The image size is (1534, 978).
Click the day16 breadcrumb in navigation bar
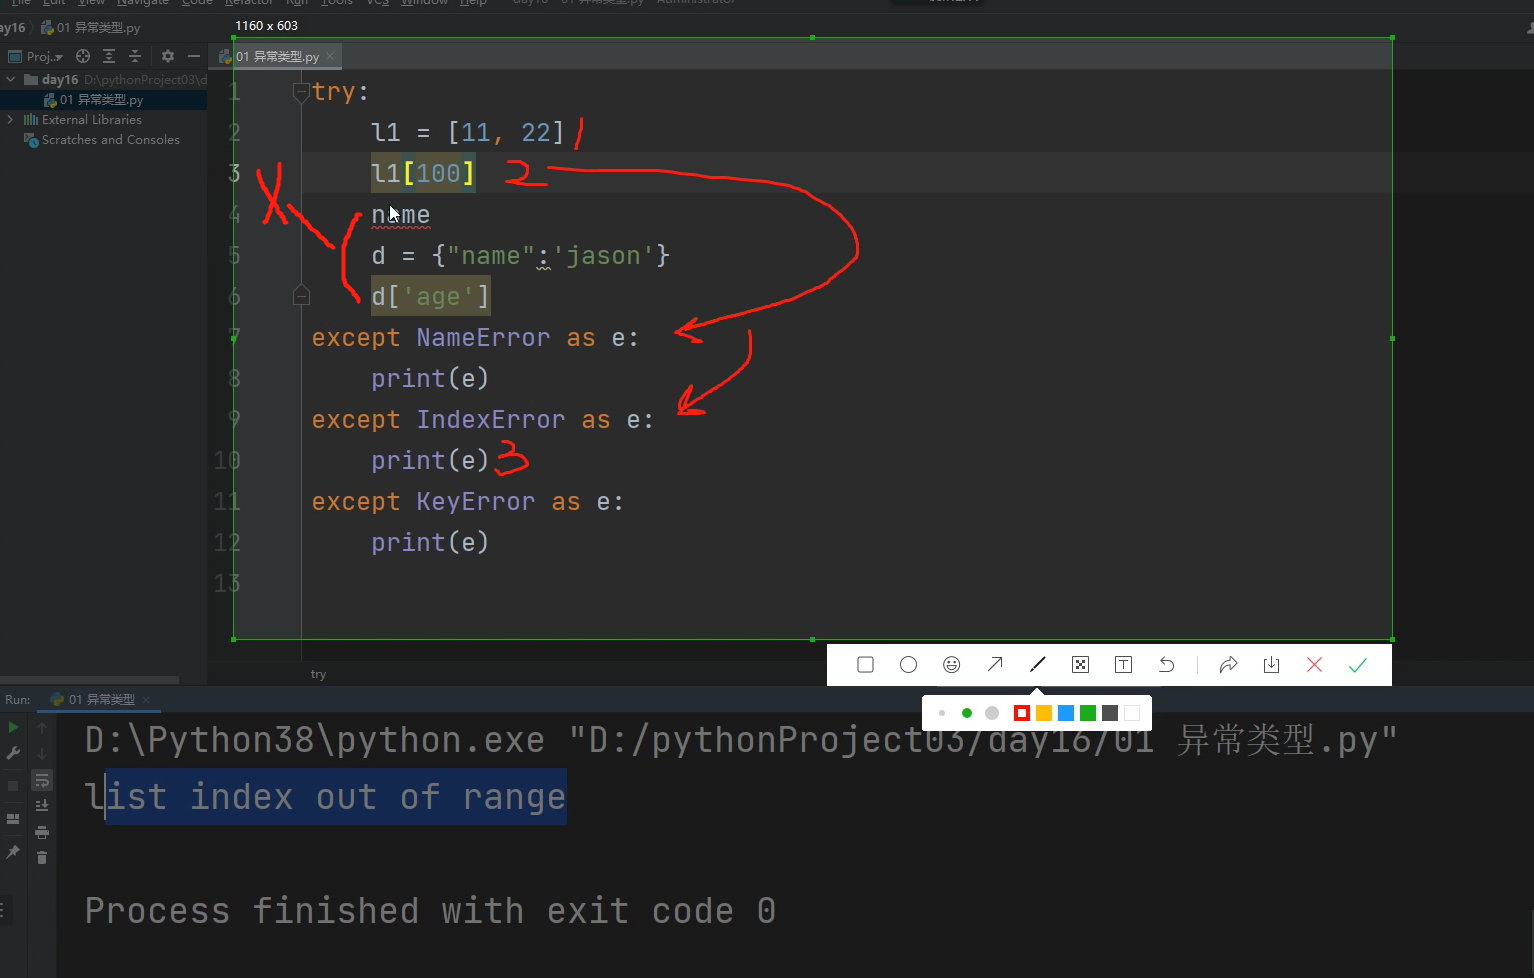click(13, 28)
